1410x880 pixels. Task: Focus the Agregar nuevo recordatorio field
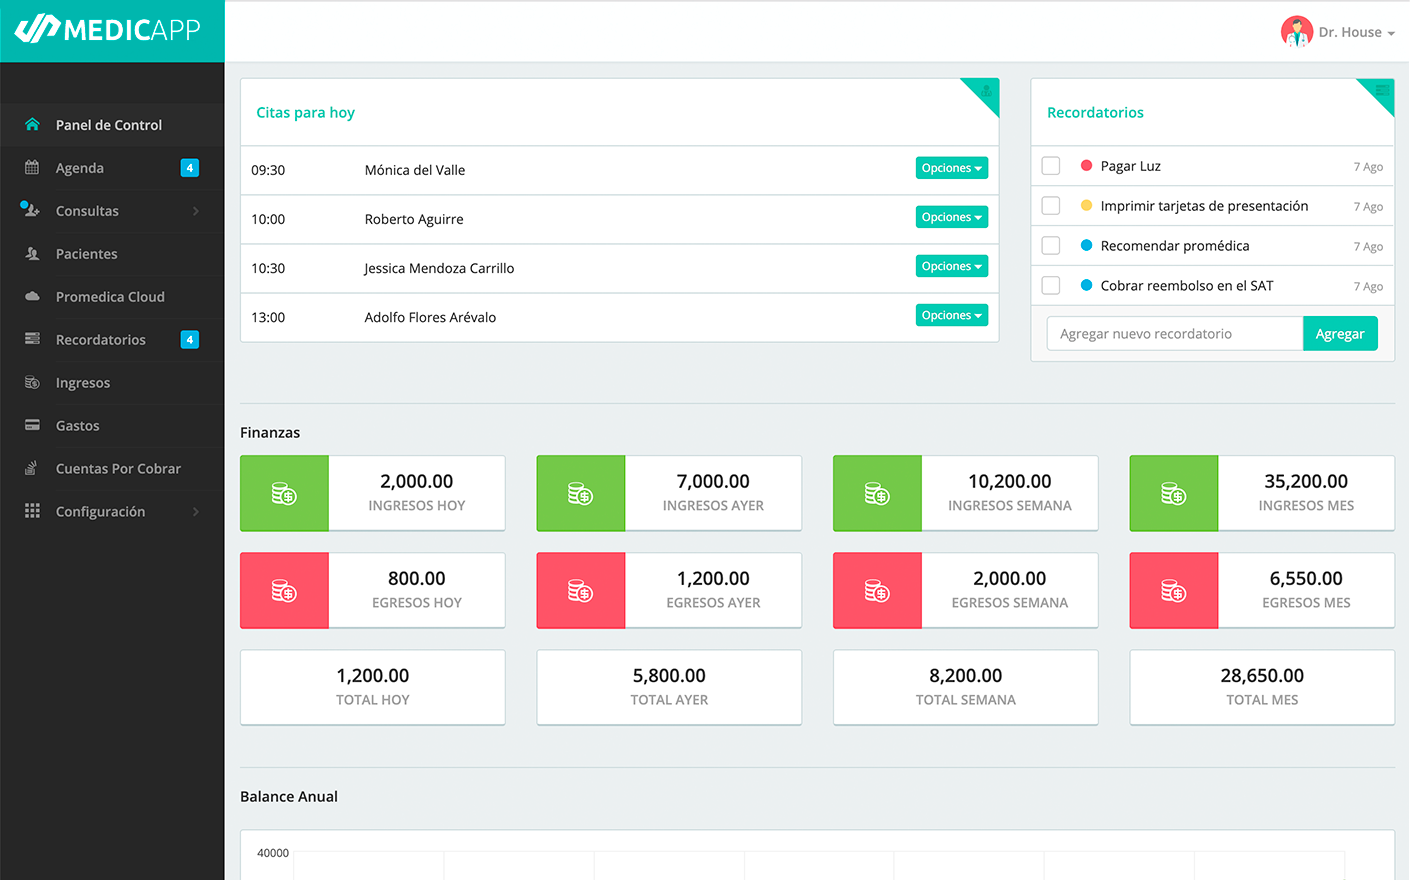point(1175,334)
